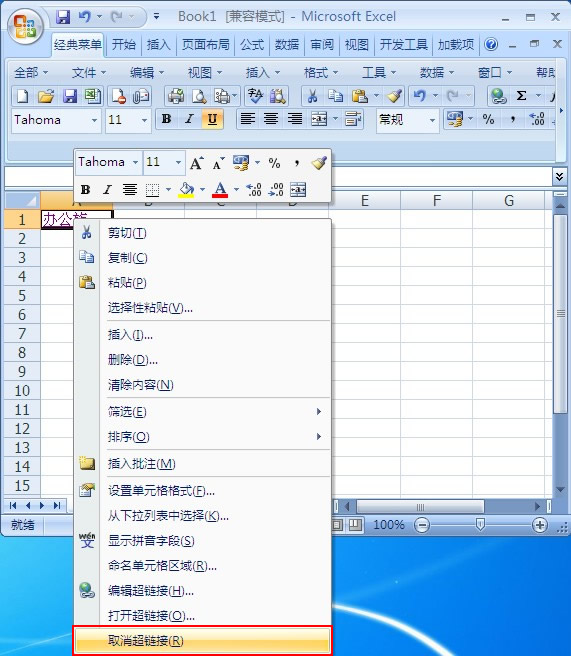571x656 pixels.
Task: Open mini toolbar font size dropdown
Action: pyautogui.click(x=178, y=162)
